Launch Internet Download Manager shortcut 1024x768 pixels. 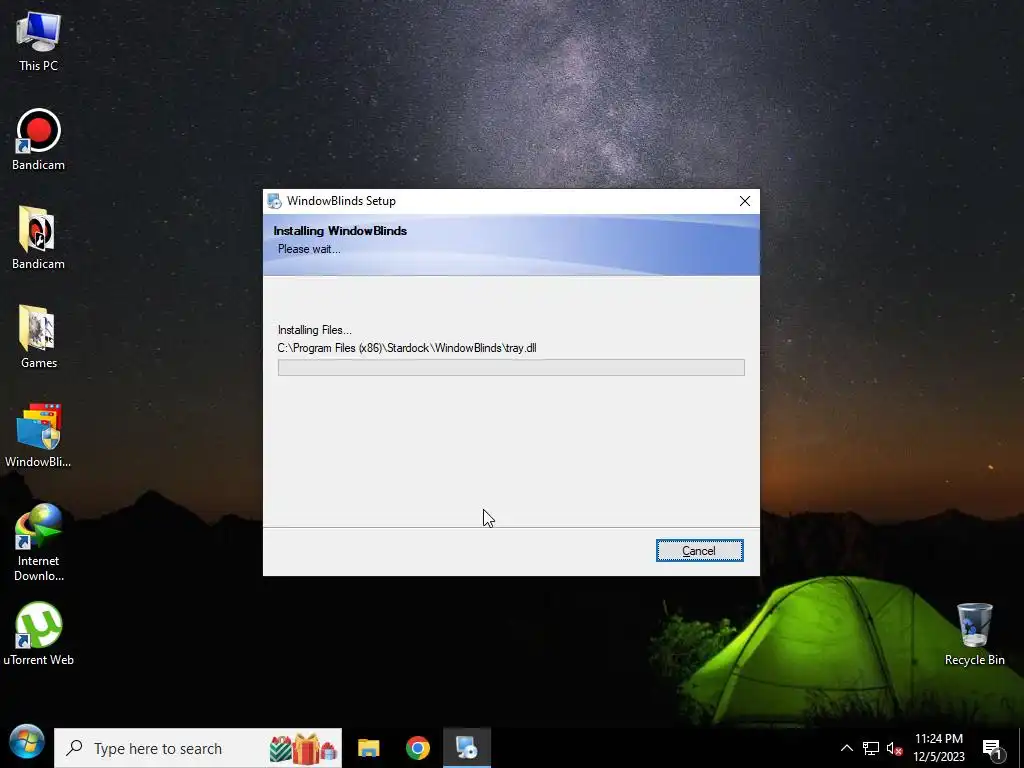coord(38,542)
